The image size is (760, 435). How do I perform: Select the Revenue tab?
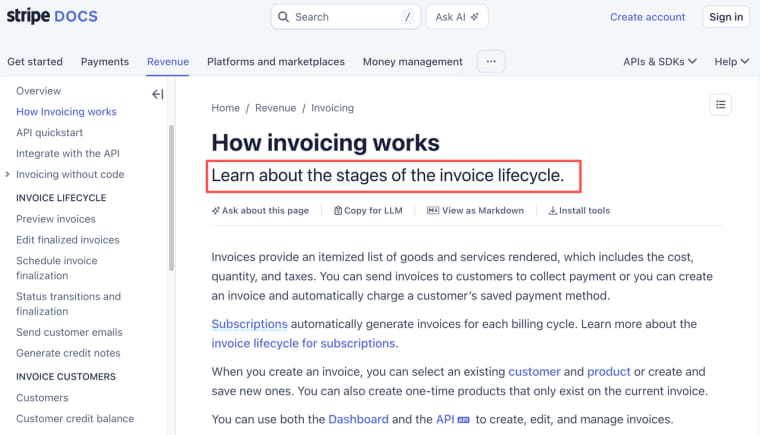(x=168, y=62)
